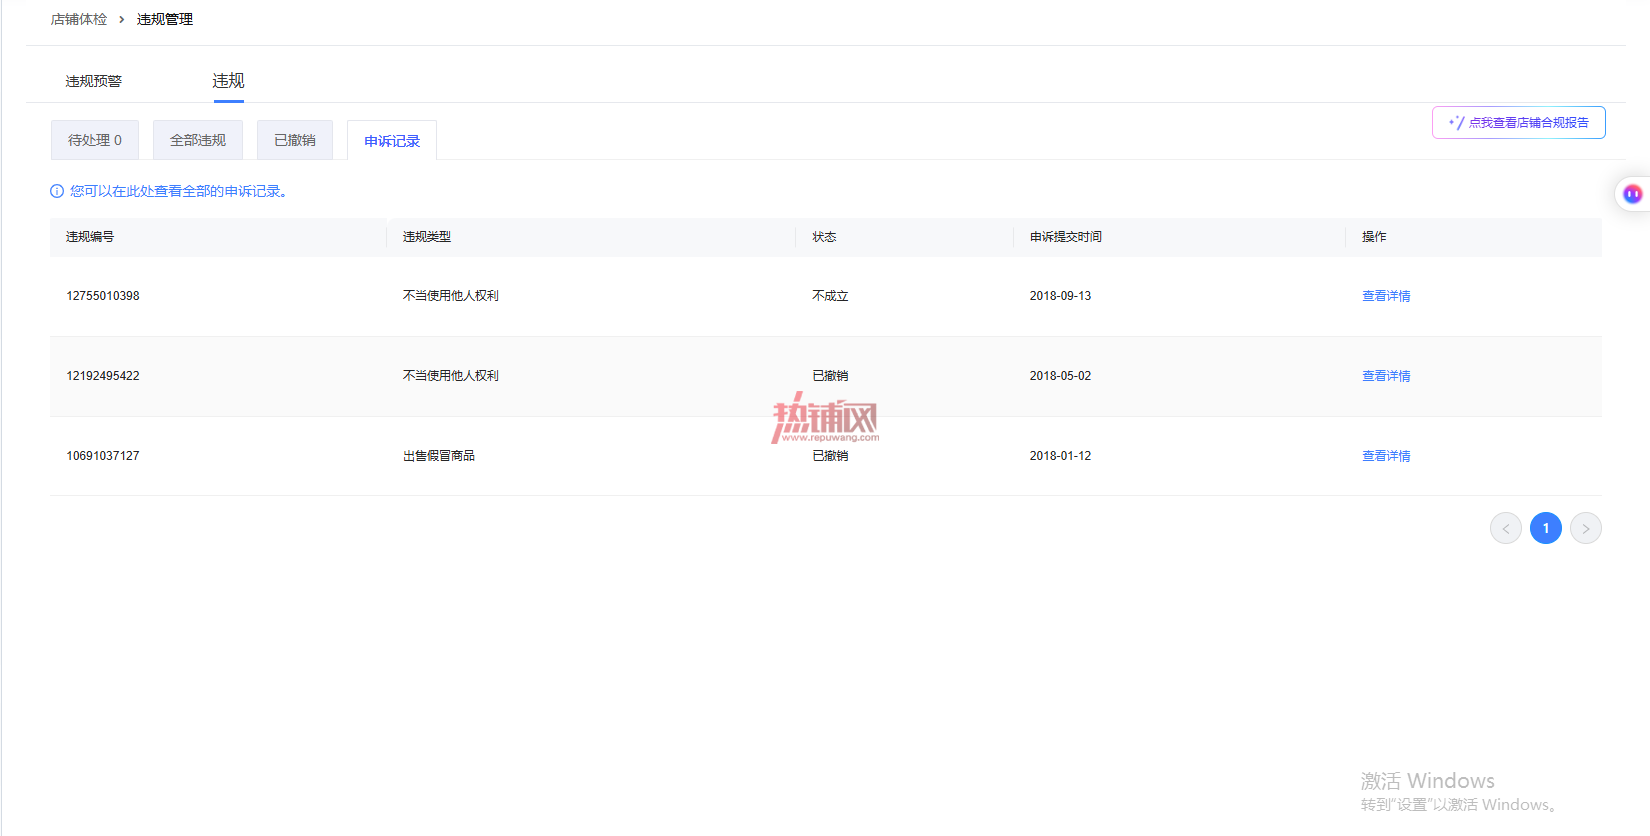Select page 1 in pagination
The image size is (1650, 836).
coord(1545,528)
